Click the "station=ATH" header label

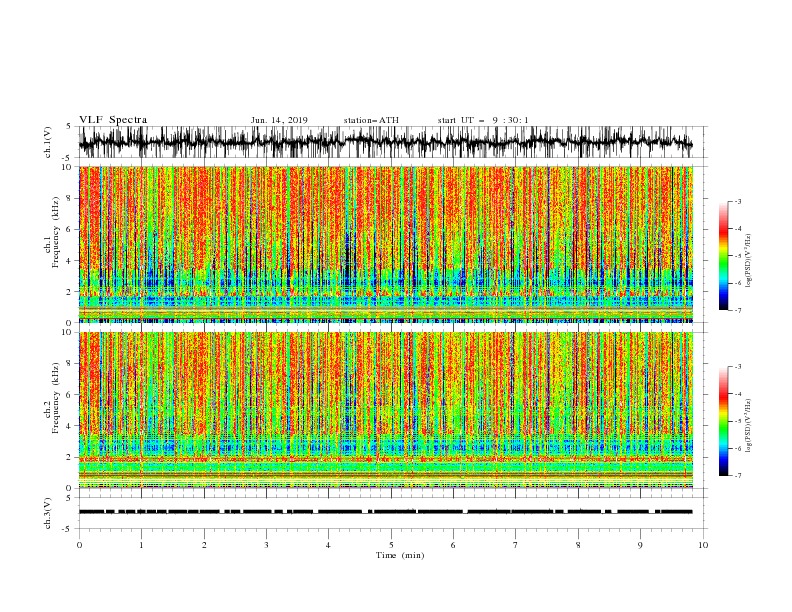point(371,120)
